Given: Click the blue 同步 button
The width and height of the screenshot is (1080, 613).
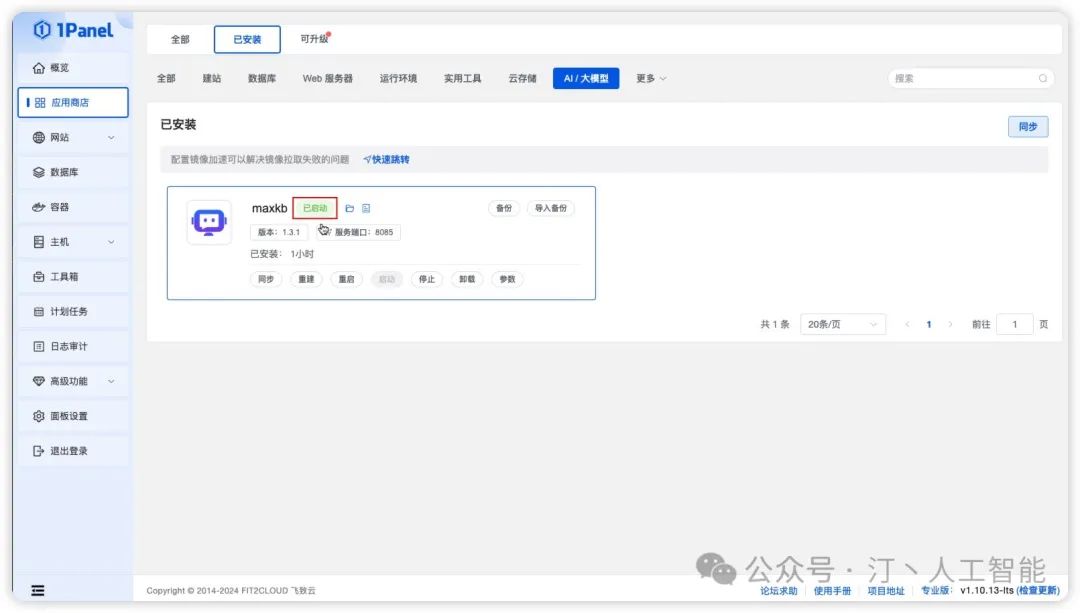Looking at the screenshot, I should [x=1027, y=127].
